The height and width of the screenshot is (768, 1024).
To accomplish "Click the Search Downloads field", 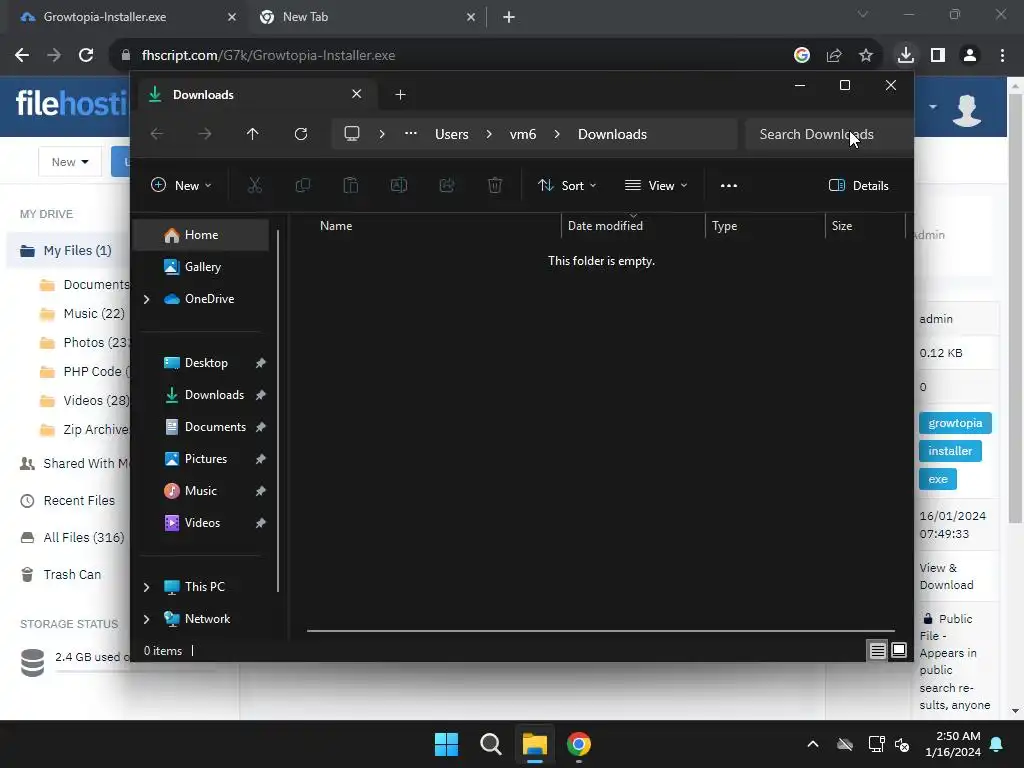I will click(x=828, y=134).
